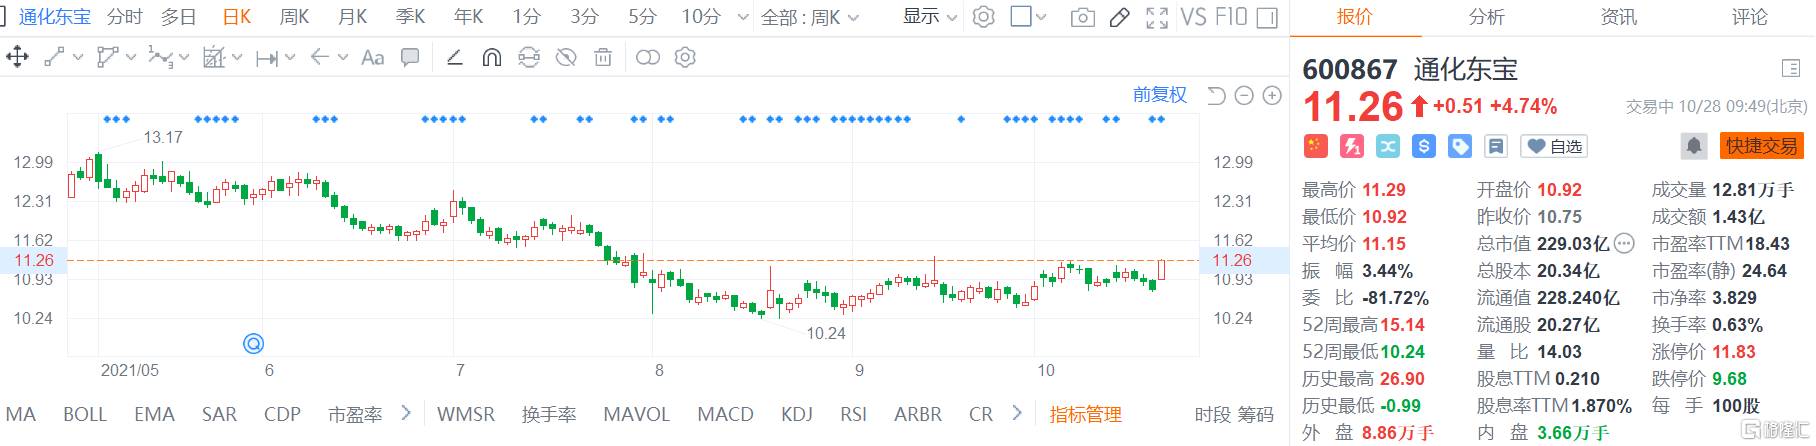The height and width of the screenshot is (446, 1816).
Task: Select the chart ratio analysis tool
Action: [214, 57]
